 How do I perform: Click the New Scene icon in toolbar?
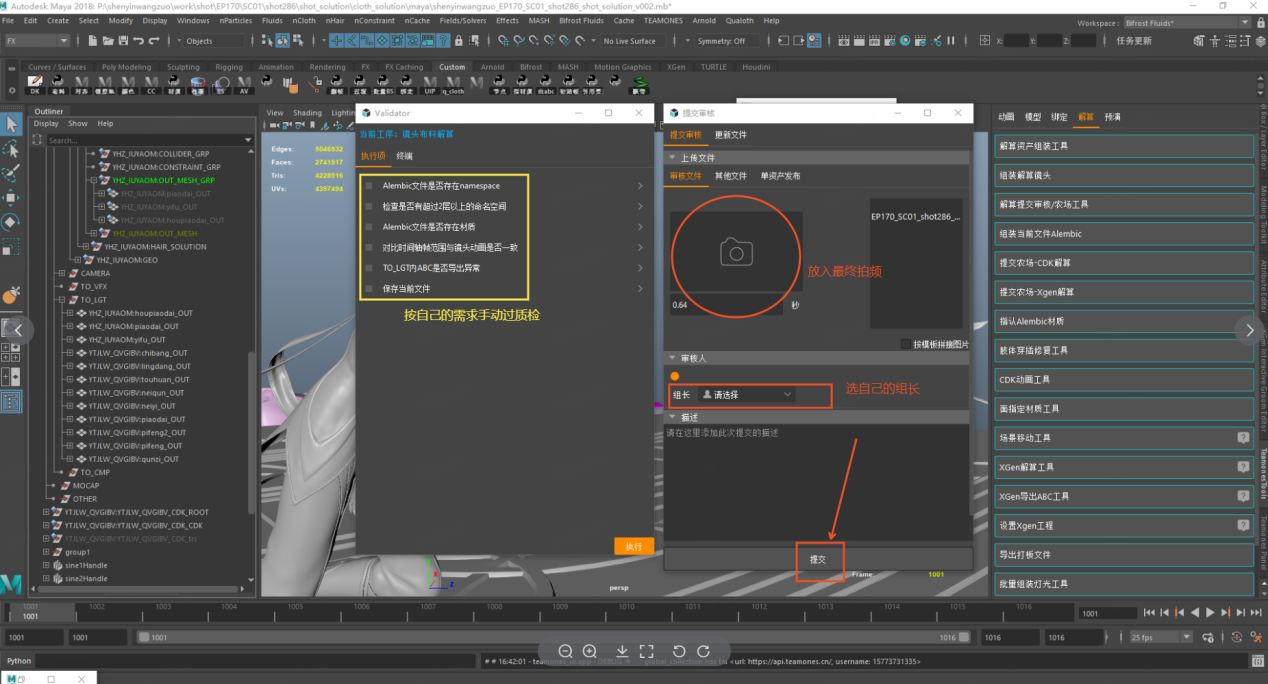point(93,41)
